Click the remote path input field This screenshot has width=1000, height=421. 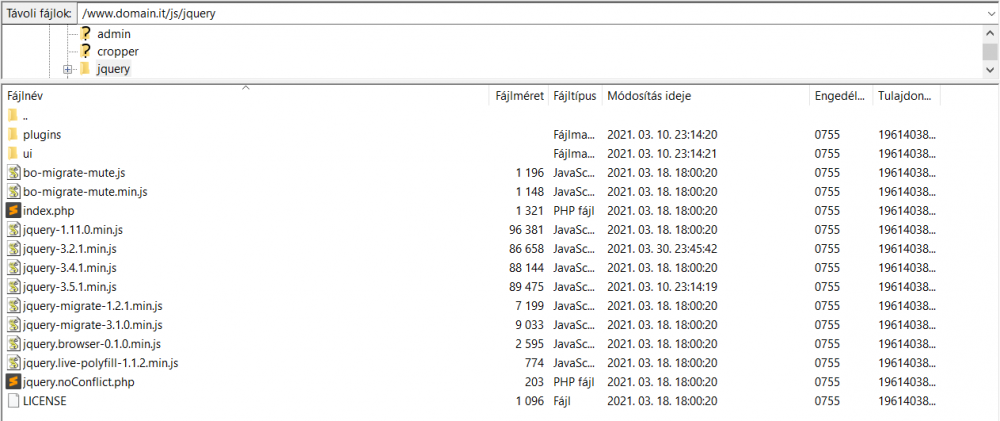(531, 13)
